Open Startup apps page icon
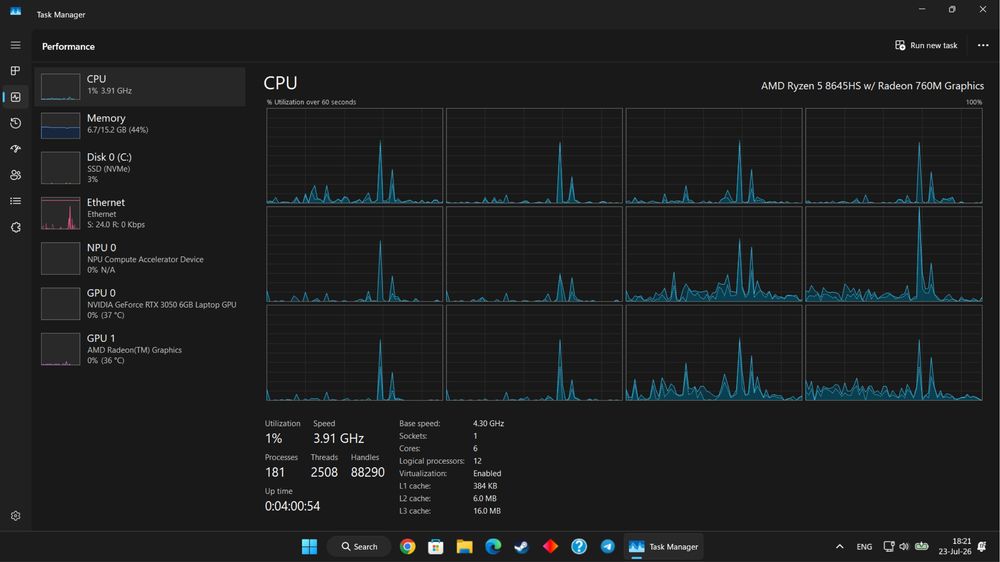 pyautogui.click(x=15, y=149)
